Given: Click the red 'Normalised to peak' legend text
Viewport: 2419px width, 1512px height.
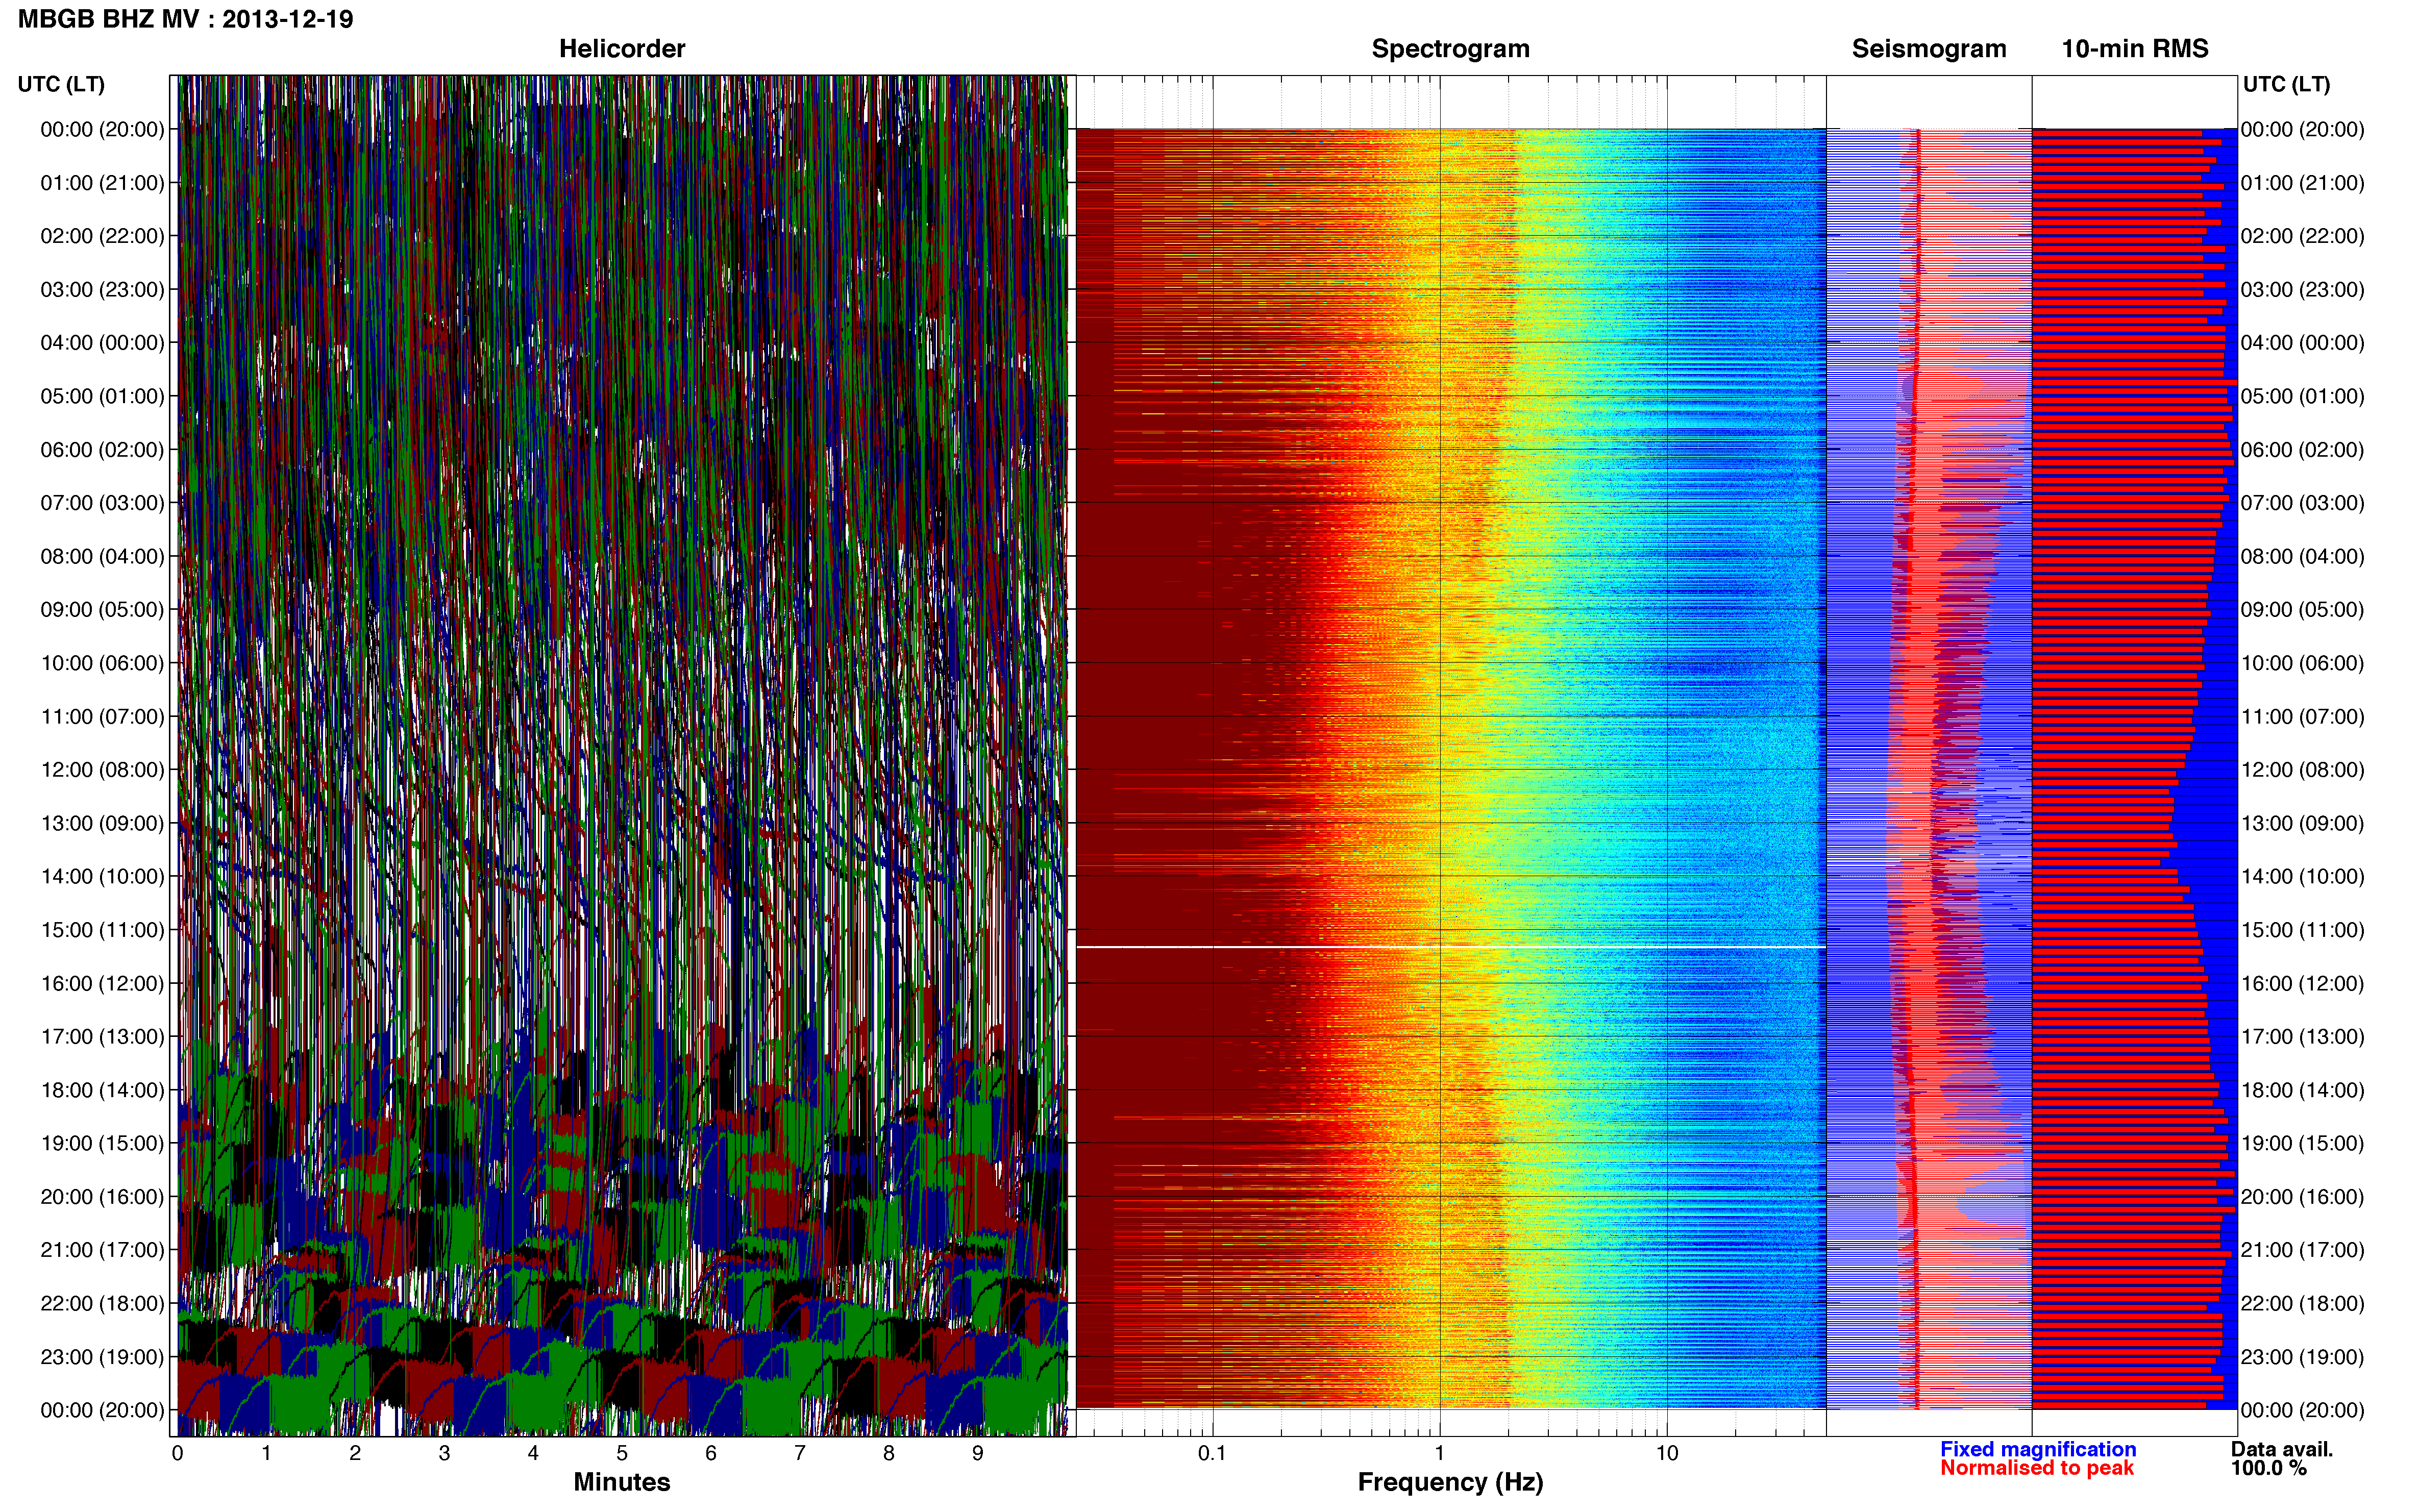Looking at the screenshot, I should coord(2037,1468).
